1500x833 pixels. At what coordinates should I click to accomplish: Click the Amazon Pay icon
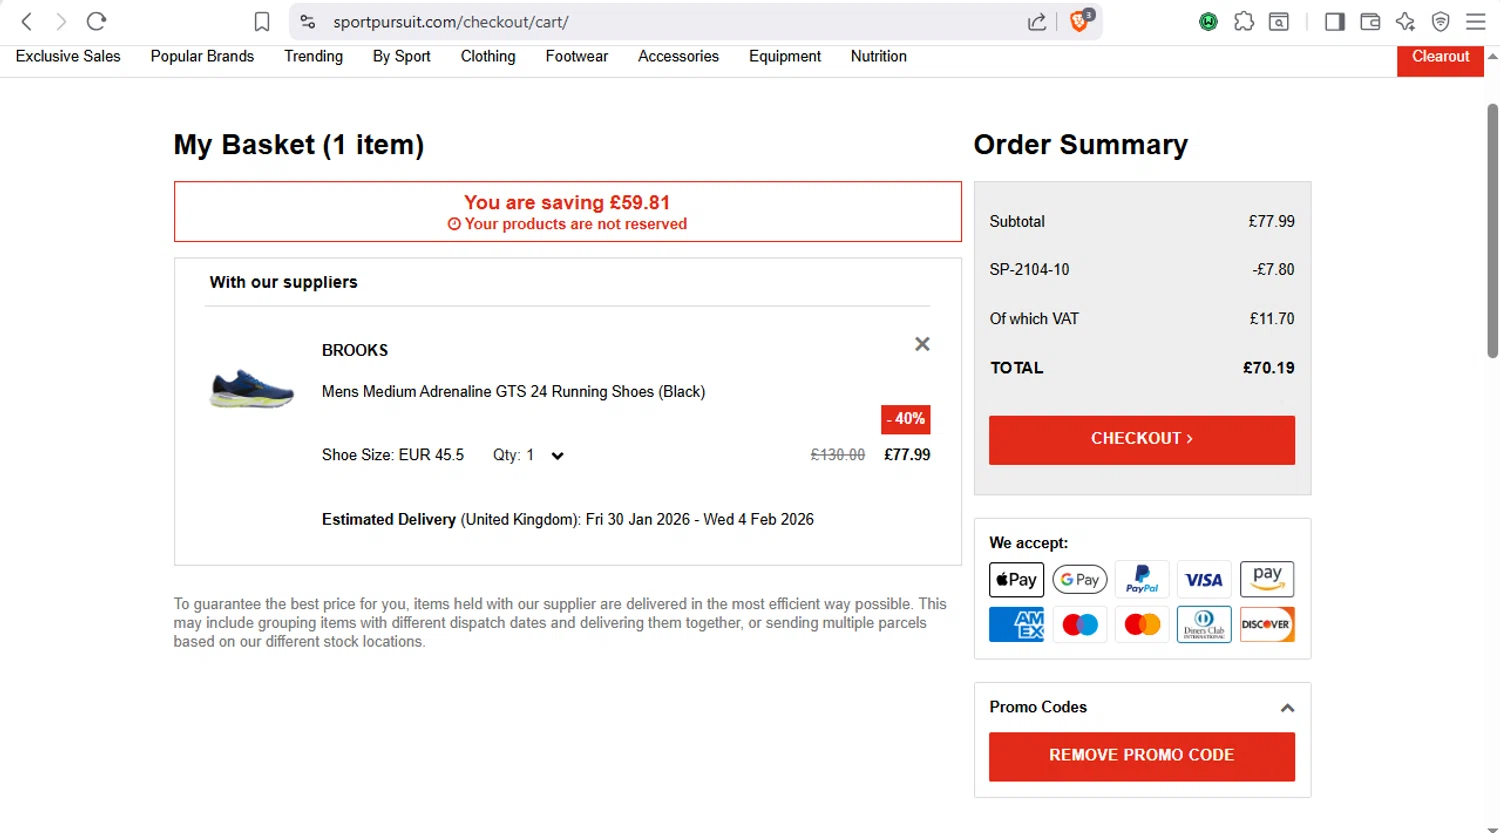pyautogui.click(x=1267, y=580)
